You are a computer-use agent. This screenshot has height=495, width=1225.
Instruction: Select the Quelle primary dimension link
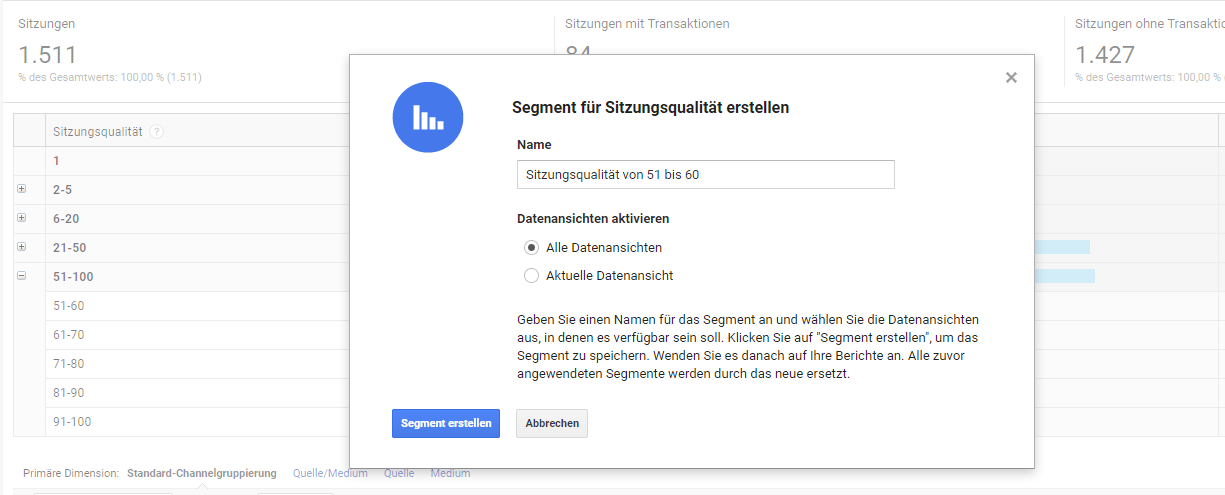coord(399,473)
